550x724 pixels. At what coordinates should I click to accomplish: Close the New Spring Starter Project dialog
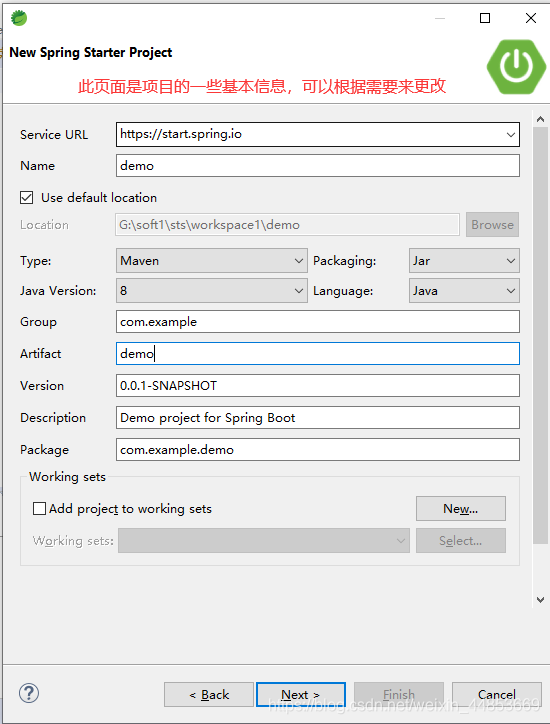pos(531,18)
